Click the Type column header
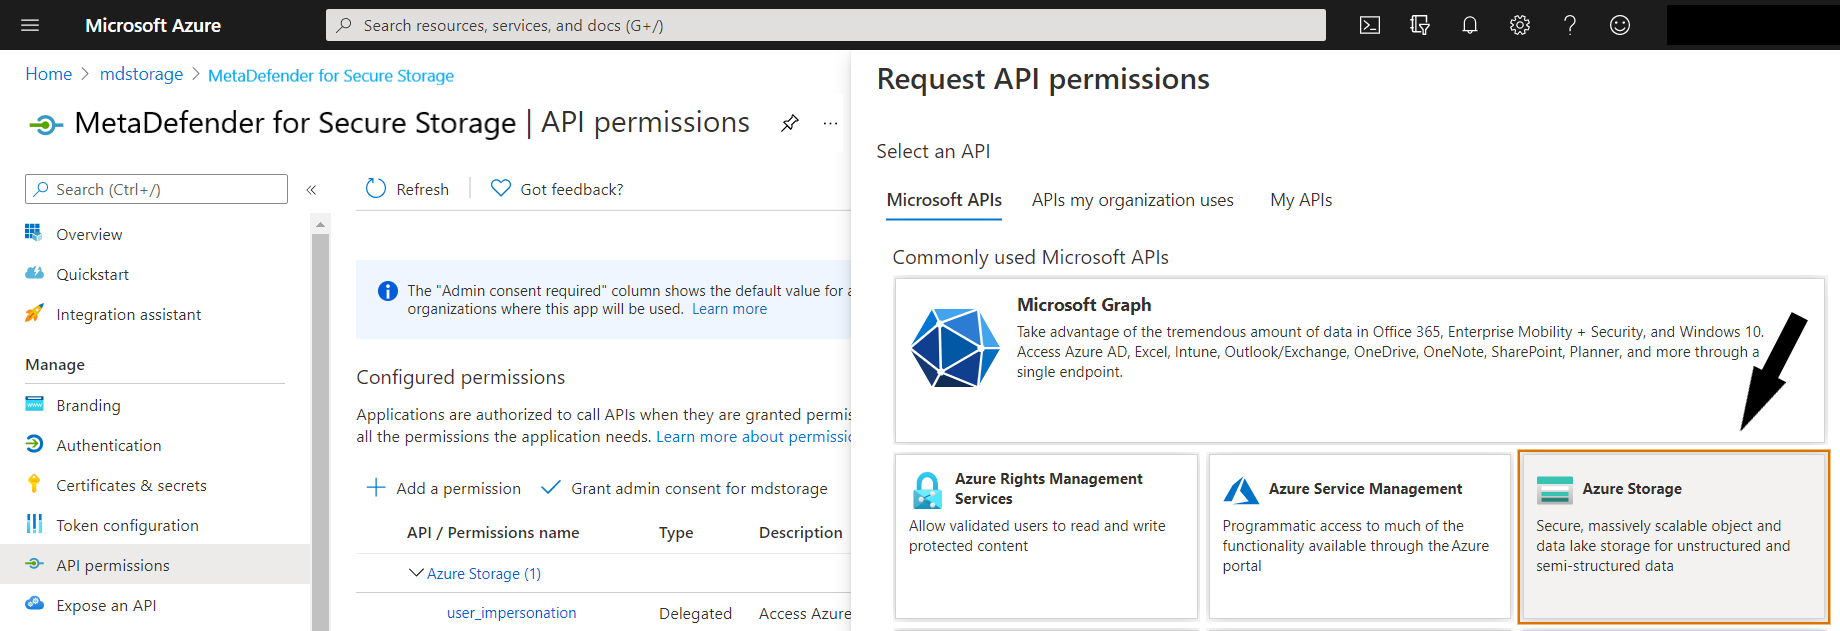This screenshot has width=1840, height=631. pos(676,533)
